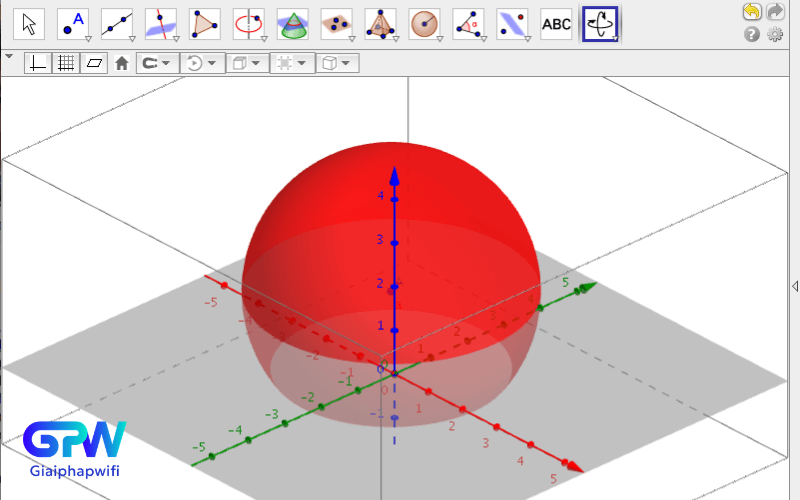Screen dimensions: 800x500
Task: Select the Line through two points tool
Action: tap(117, 24)
